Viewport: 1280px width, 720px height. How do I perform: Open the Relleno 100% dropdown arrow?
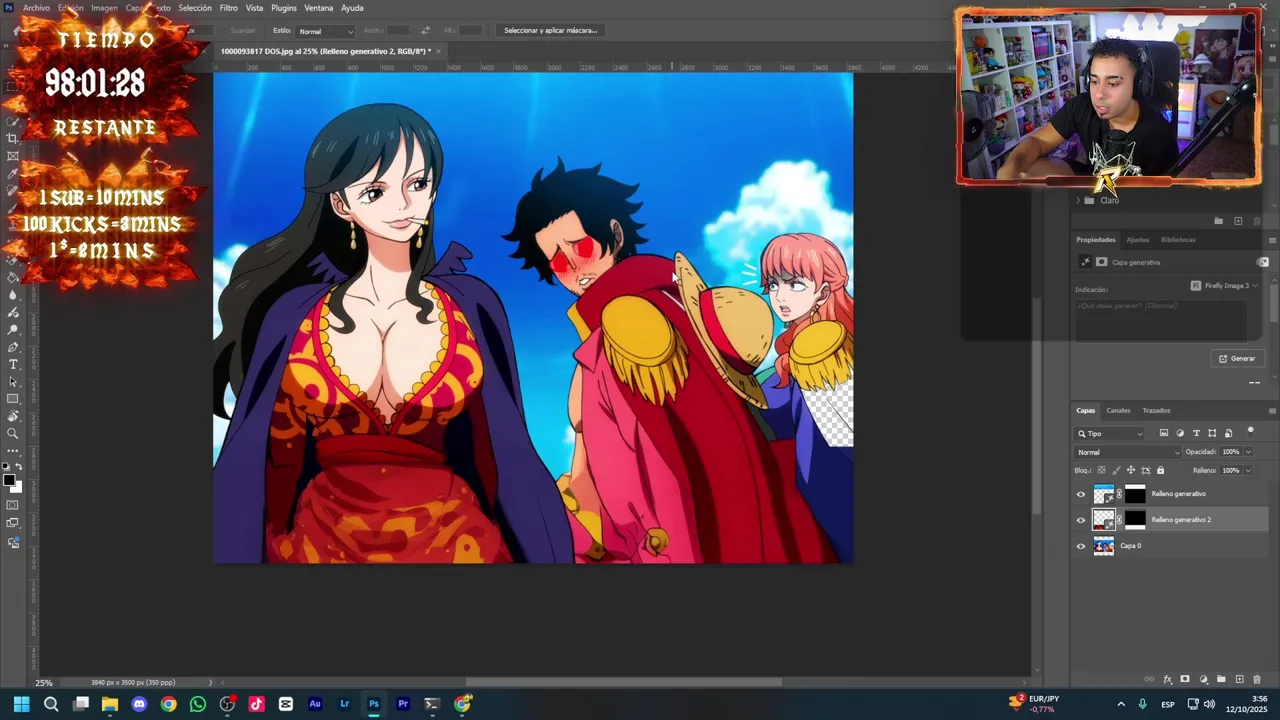(x=1248, y=470)
